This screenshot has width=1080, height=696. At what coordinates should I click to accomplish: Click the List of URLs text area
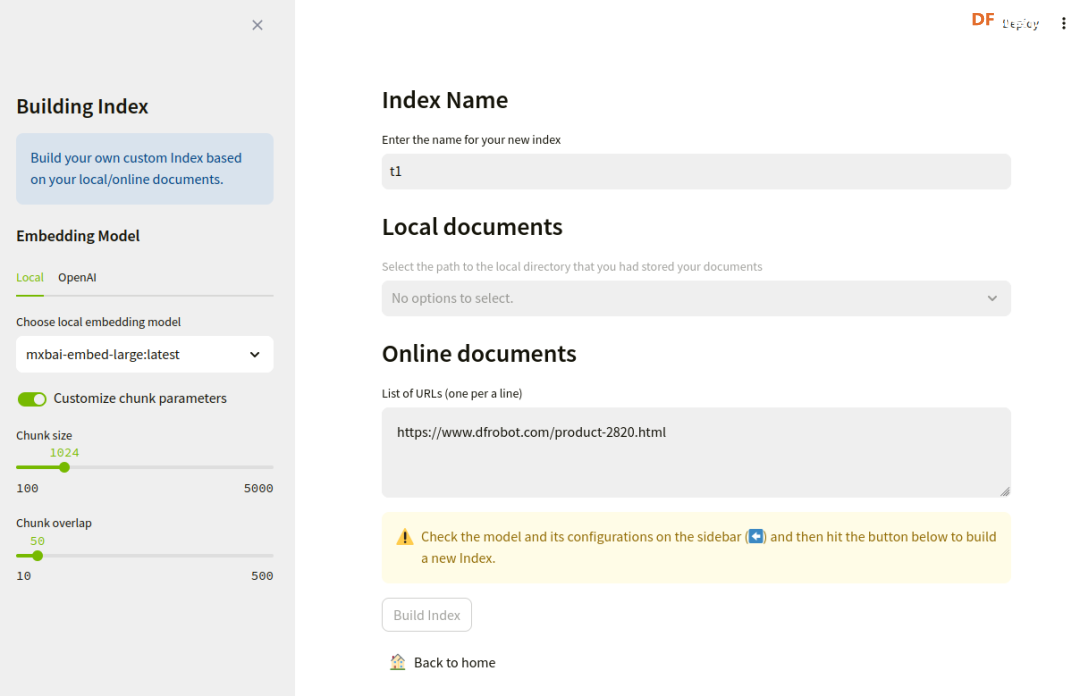pos(696,452)
